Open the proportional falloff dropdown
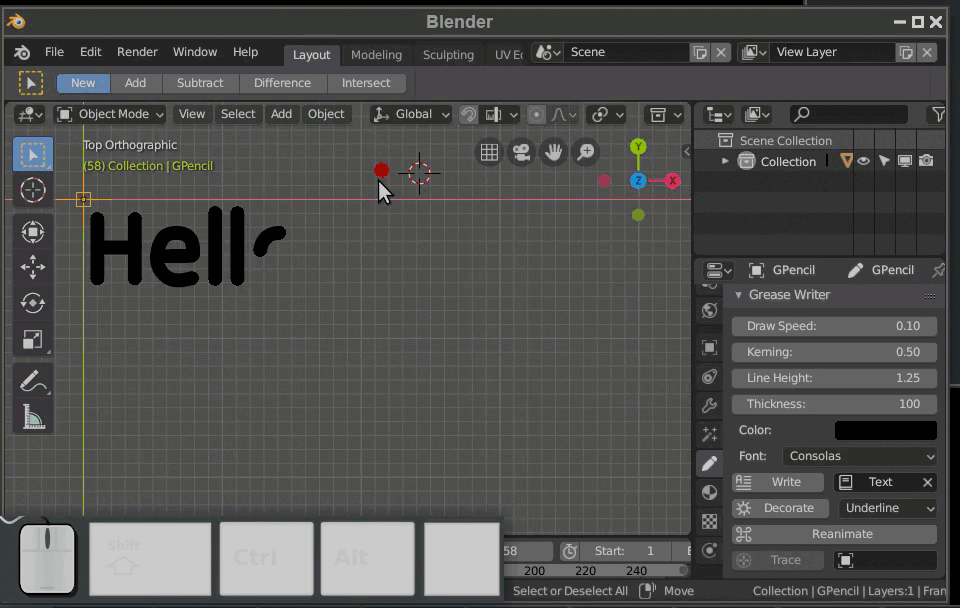 [x=564, y=114]
